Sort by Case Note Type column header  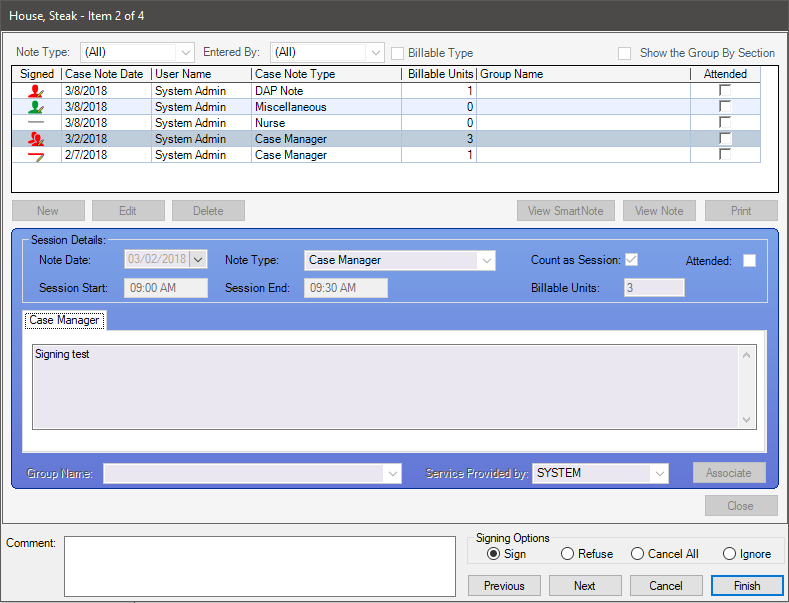click(326, 74)
